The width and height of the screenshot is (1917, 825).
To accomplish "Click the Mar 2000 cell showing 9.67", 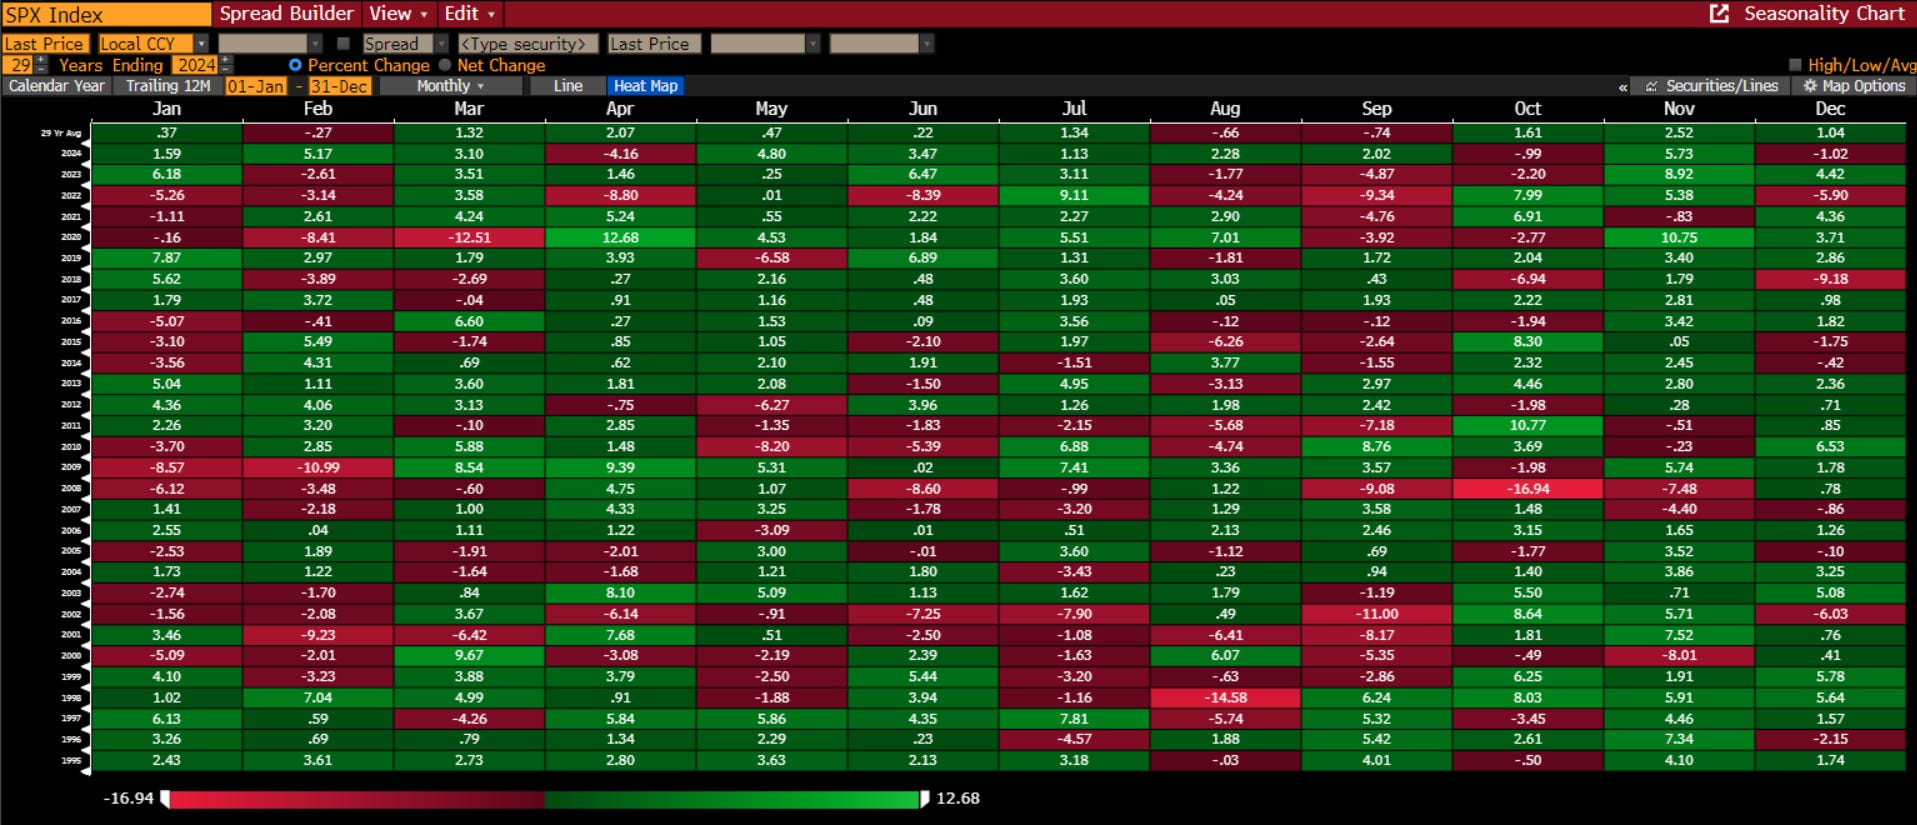I will coord(469,656).
